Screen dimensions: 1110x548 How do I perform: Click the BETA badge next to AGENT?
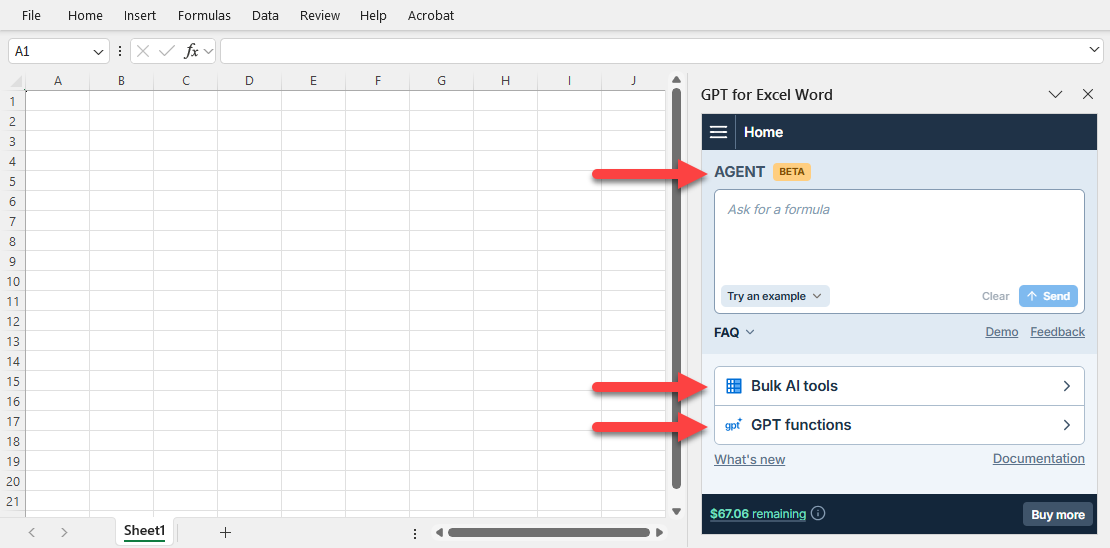pyautogui.click(x=791, y=171)
